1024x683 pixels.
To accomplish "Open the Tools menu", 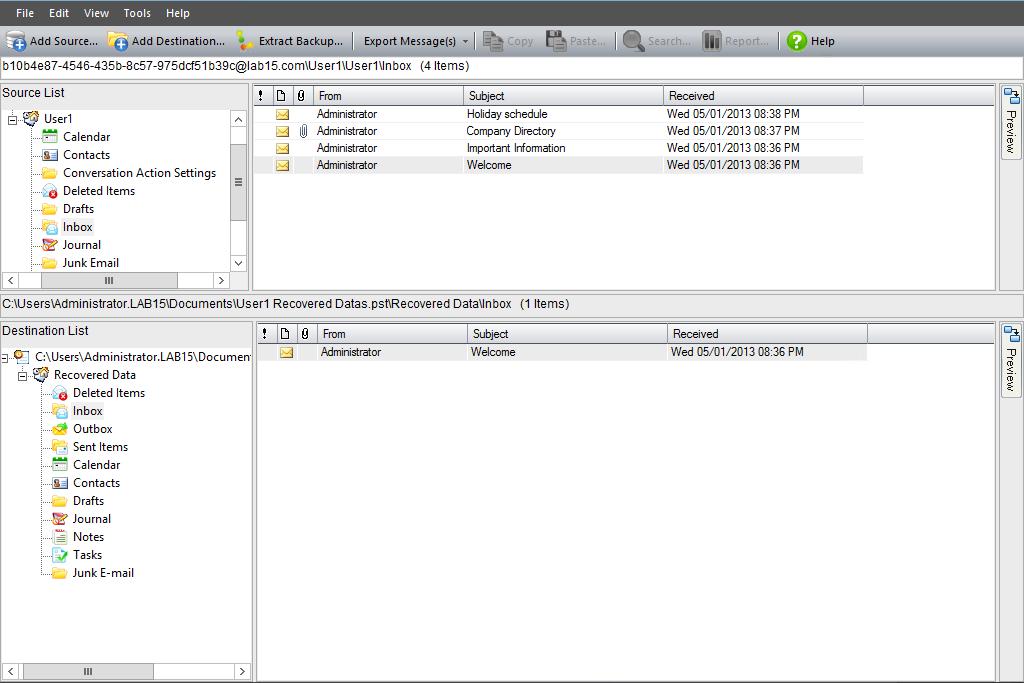I will tap(137, 13).
